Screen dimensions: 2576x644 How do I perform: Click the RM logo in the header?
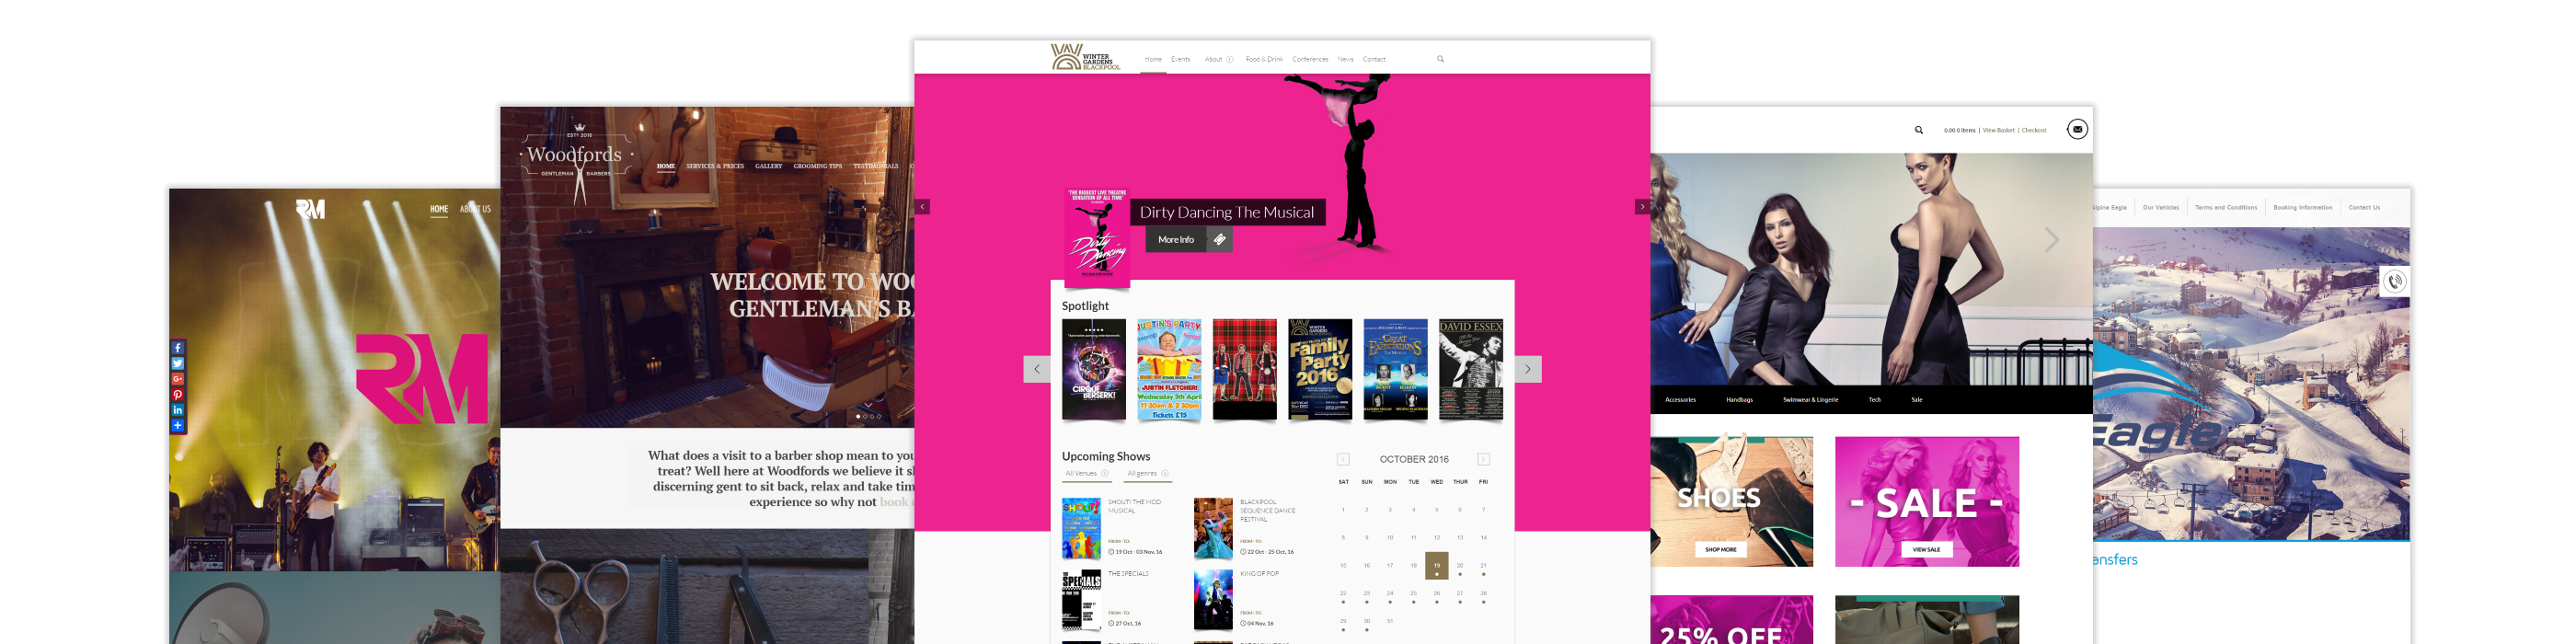(x=310, y=209)
